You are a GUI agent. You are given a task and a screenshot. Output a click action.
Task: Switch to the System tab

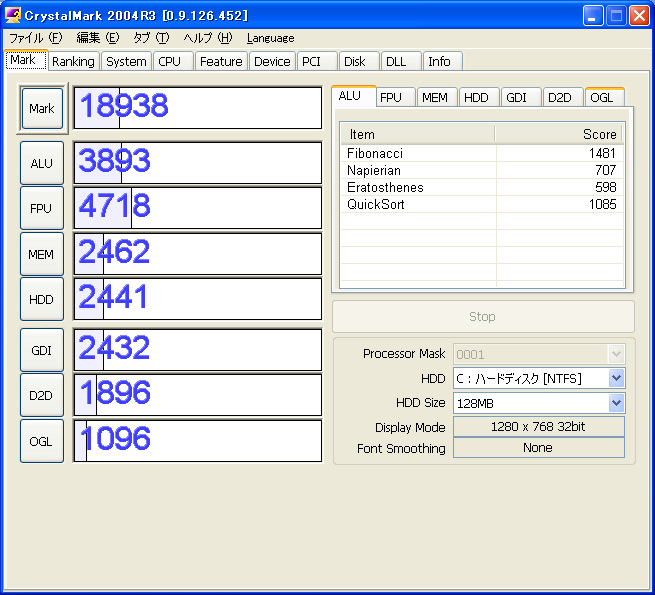pos(126,61)
